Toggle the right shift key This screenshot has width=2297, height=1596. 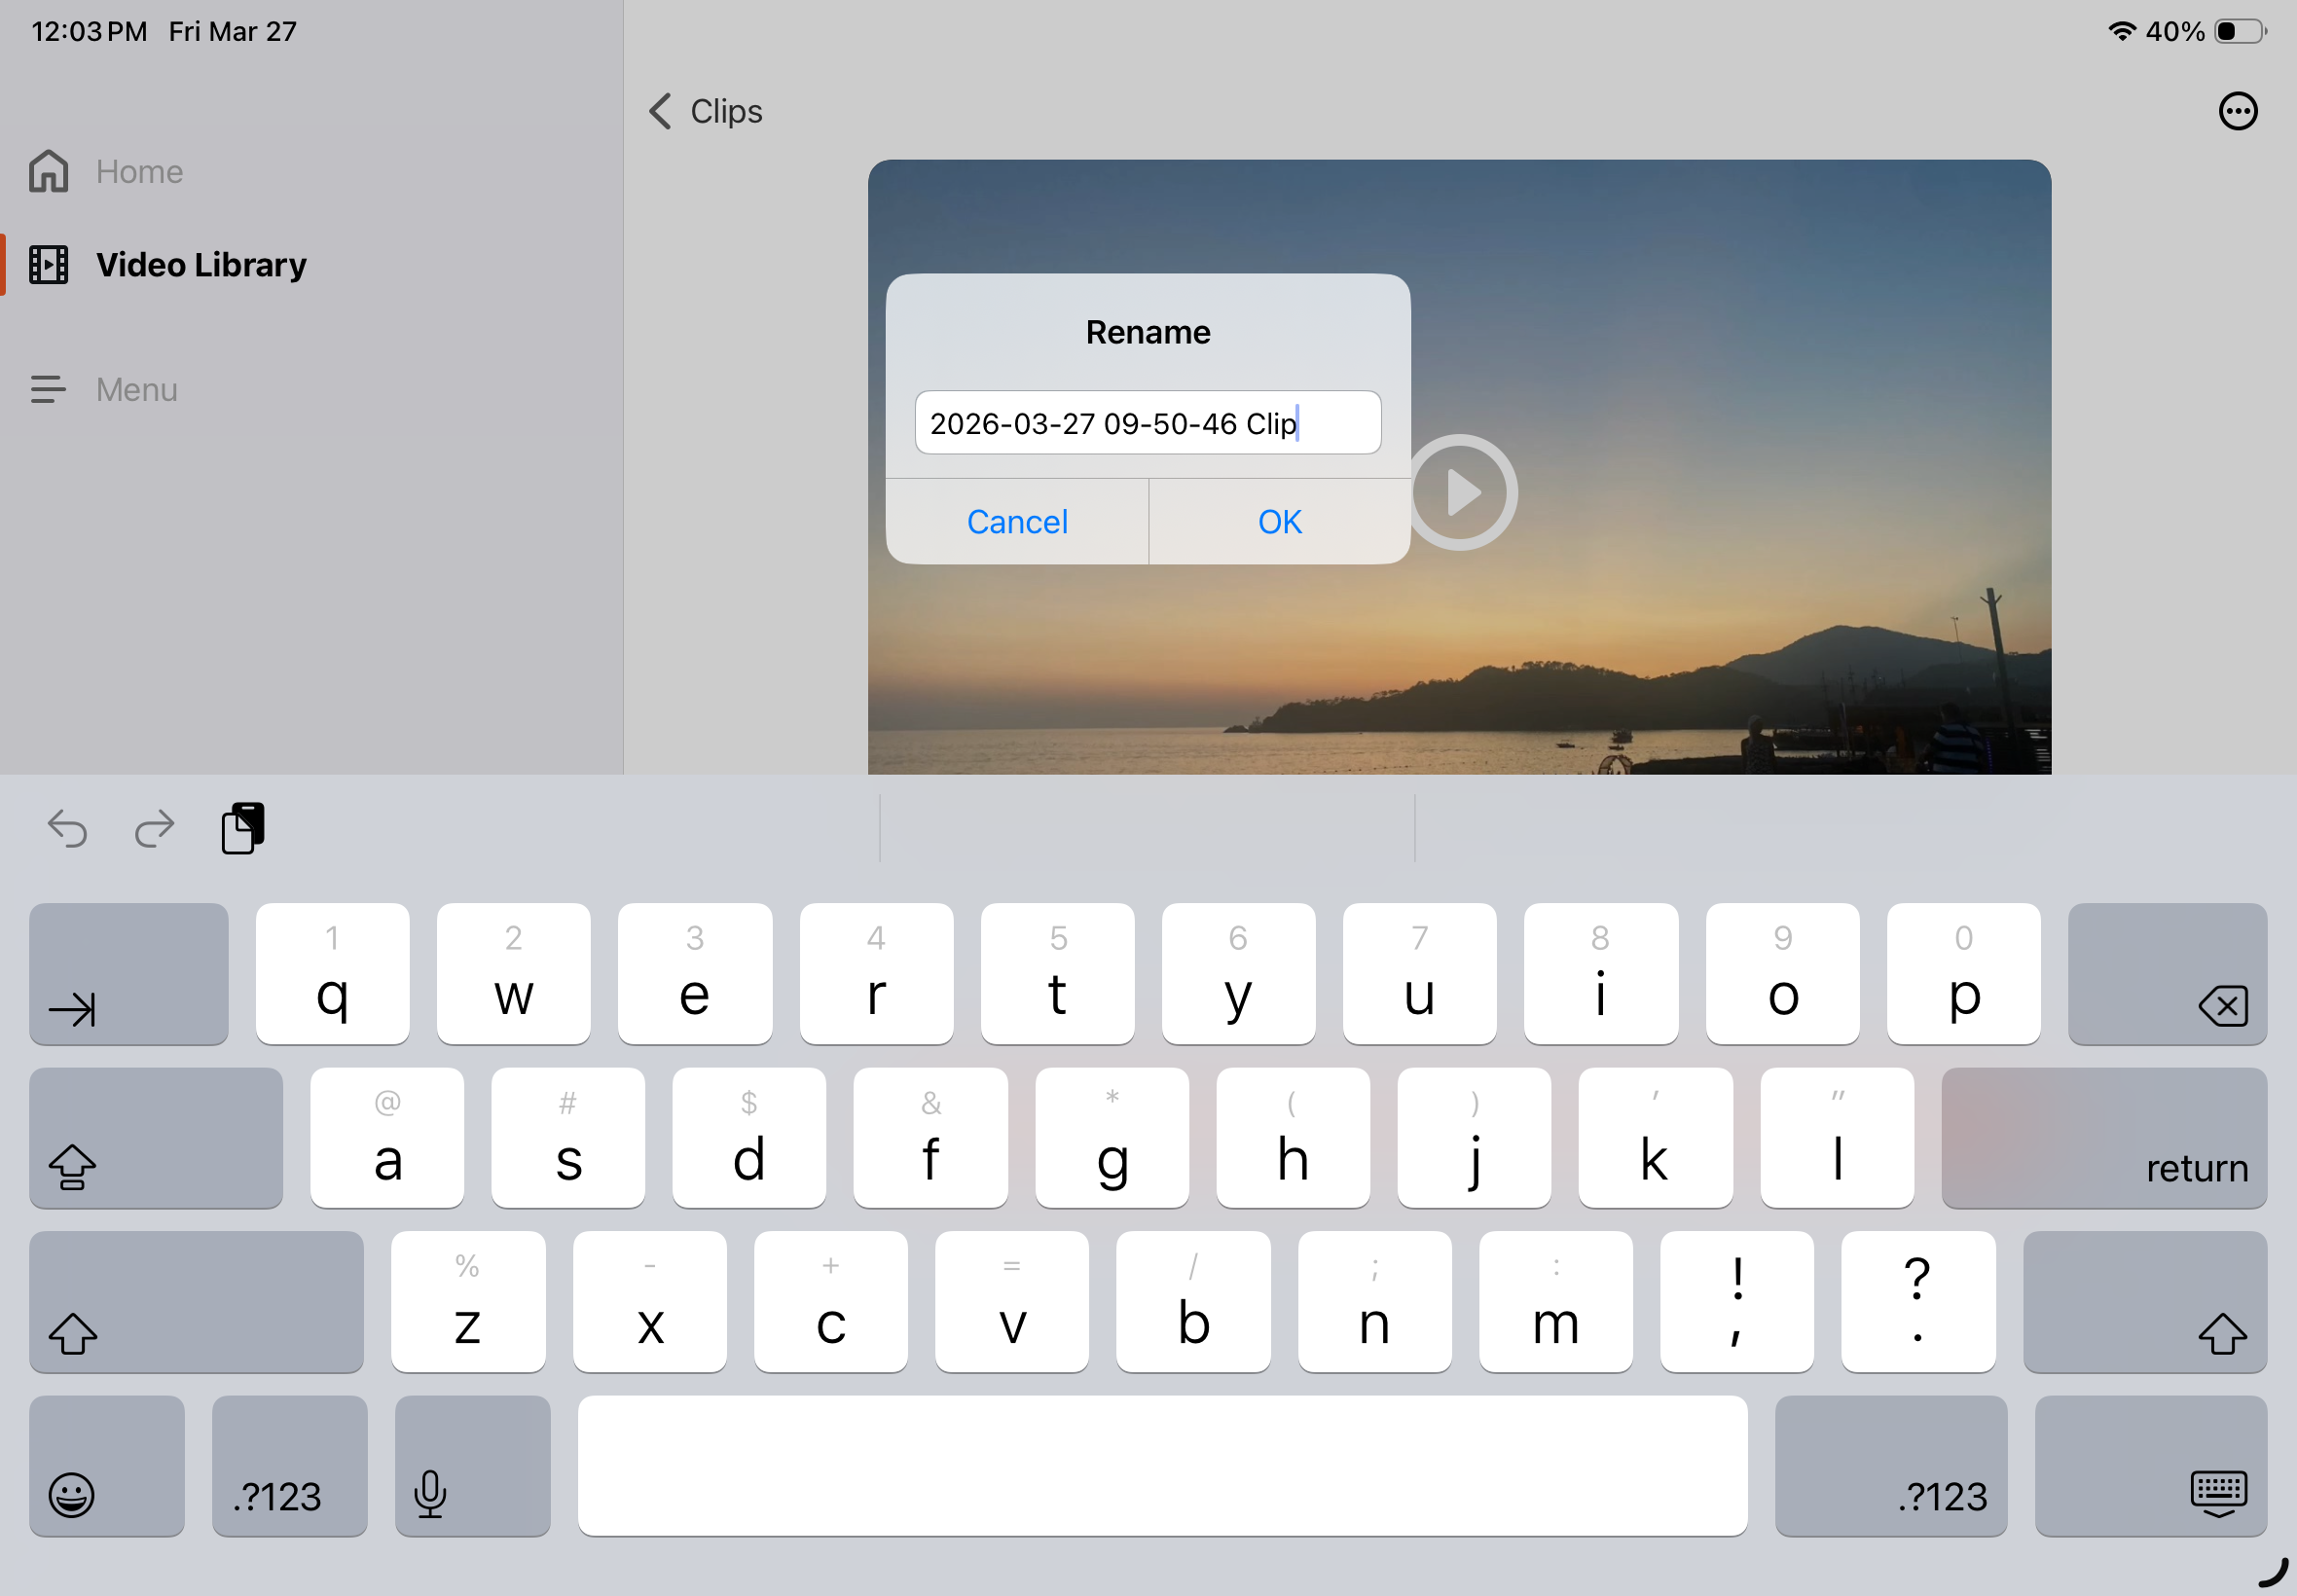tap(2144, 1302)
